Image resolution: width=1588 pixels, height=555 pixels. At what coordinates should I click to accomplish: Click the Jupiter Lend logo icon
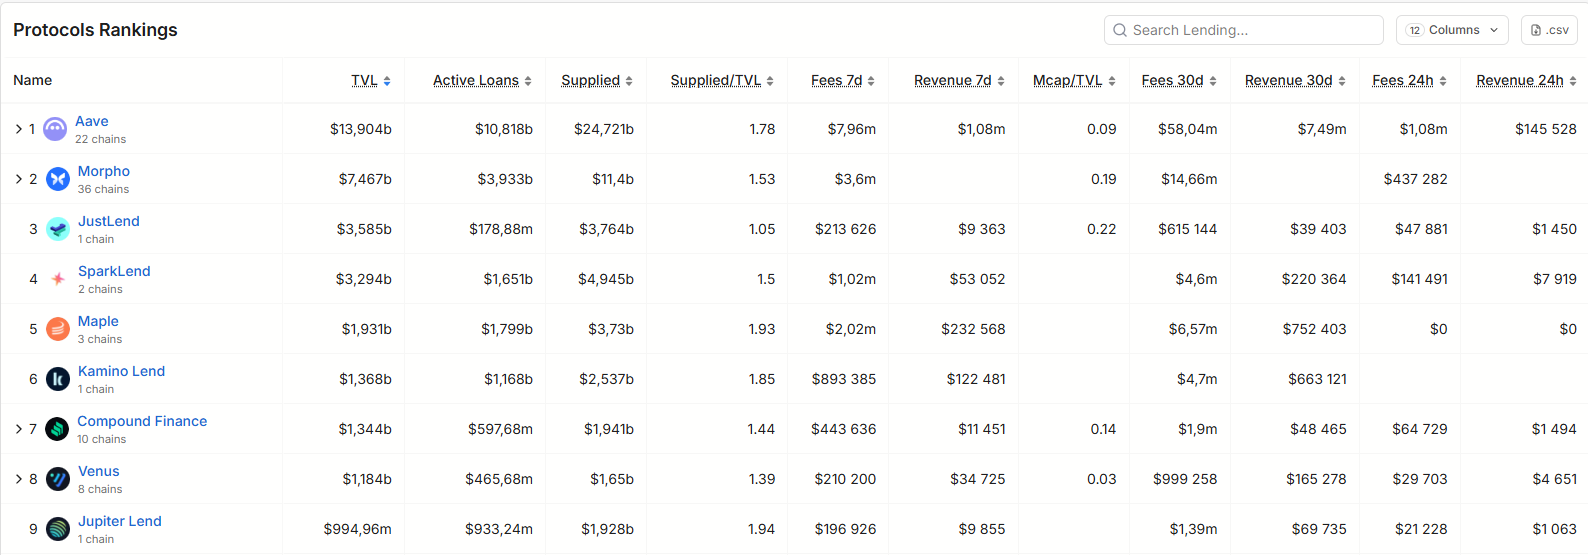point(58,529)
